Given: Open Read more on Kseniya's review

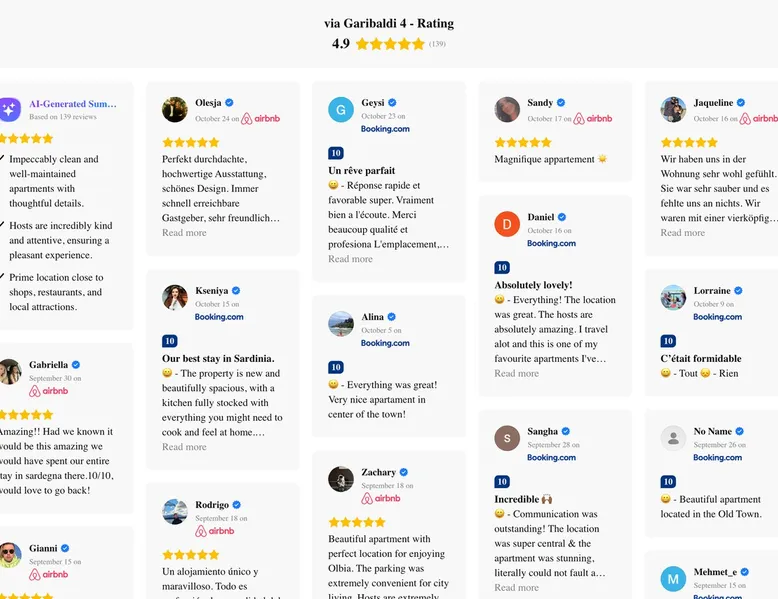Looking at the screenshot, I should pyautogui.click(x=184, y=447).
